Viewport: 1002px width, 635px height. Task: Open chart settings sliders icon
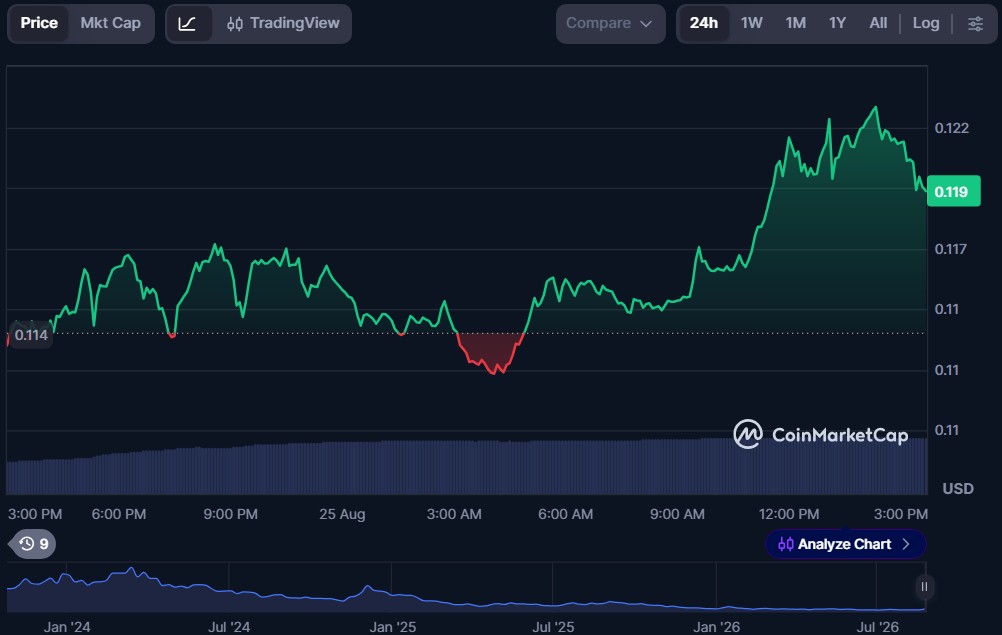pos(975,24)
